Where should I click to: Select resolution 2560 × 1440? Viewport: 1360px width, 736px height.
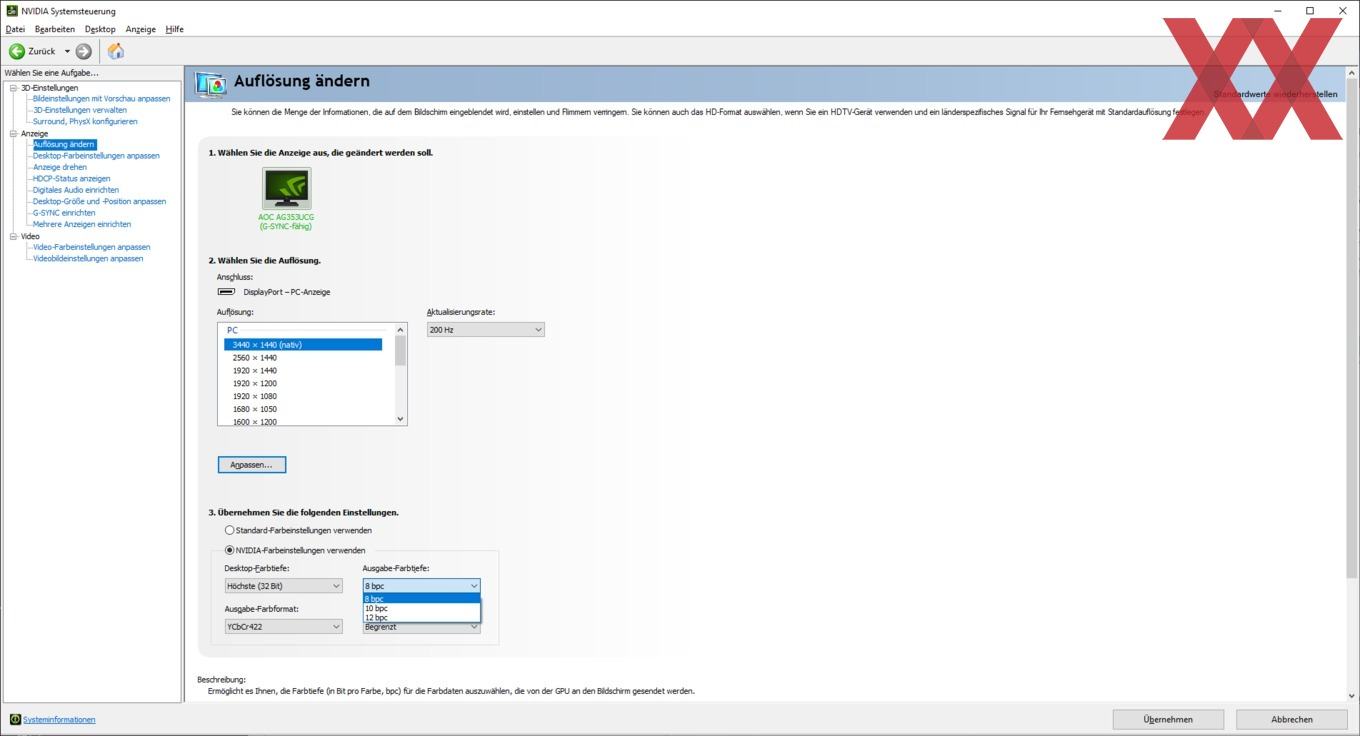pyautogui.click(x=255, y=357)
